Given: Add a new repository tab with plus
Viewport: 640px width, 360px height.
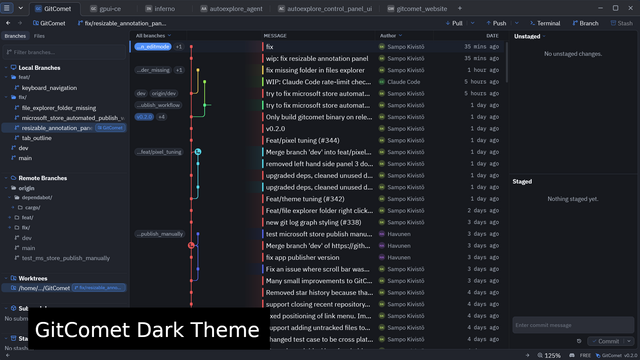Looking at the screenshot, I should click(460, 9).
